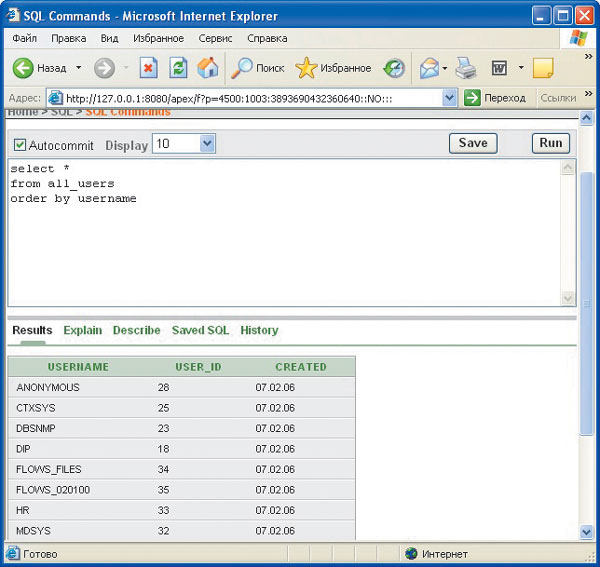Open the Файл menu
Image resolution: width=600 pixels, height=567 pixels.
click(x=24, y=38)
